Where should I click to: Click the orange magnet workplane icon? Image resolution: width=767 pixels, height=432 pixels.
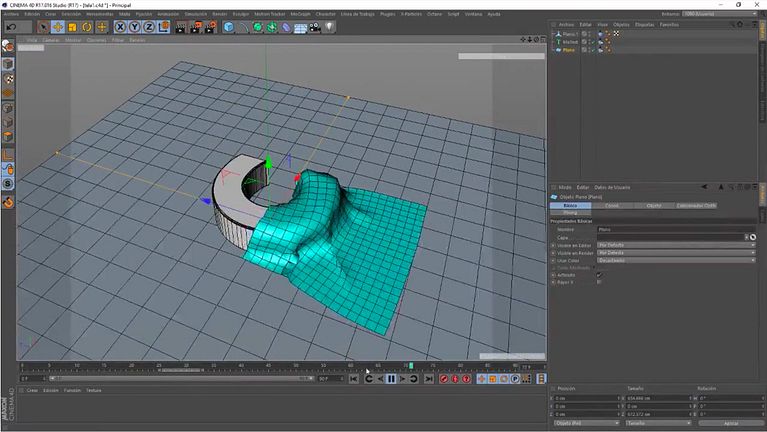pos(8,202)
